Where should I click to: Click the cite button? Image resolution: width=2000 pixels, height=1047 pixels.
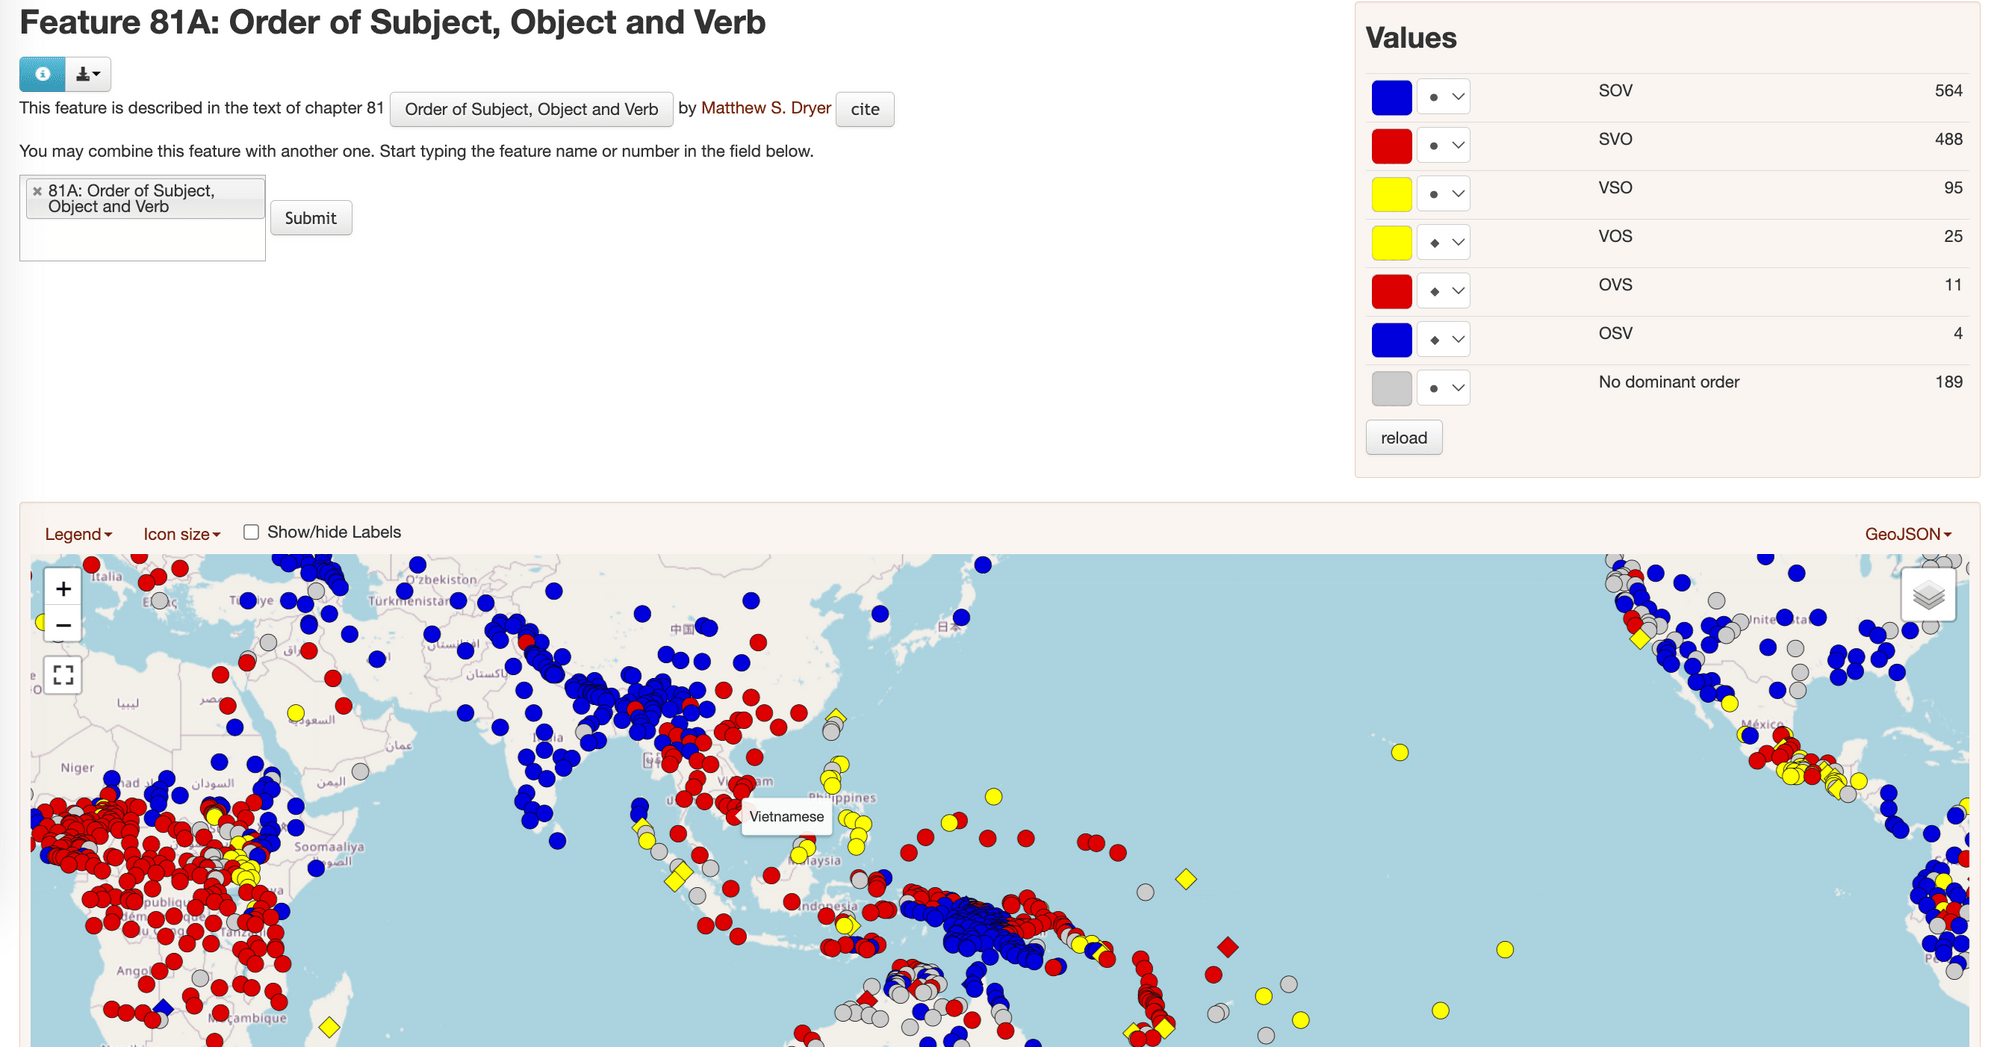(x=864, y=109)
